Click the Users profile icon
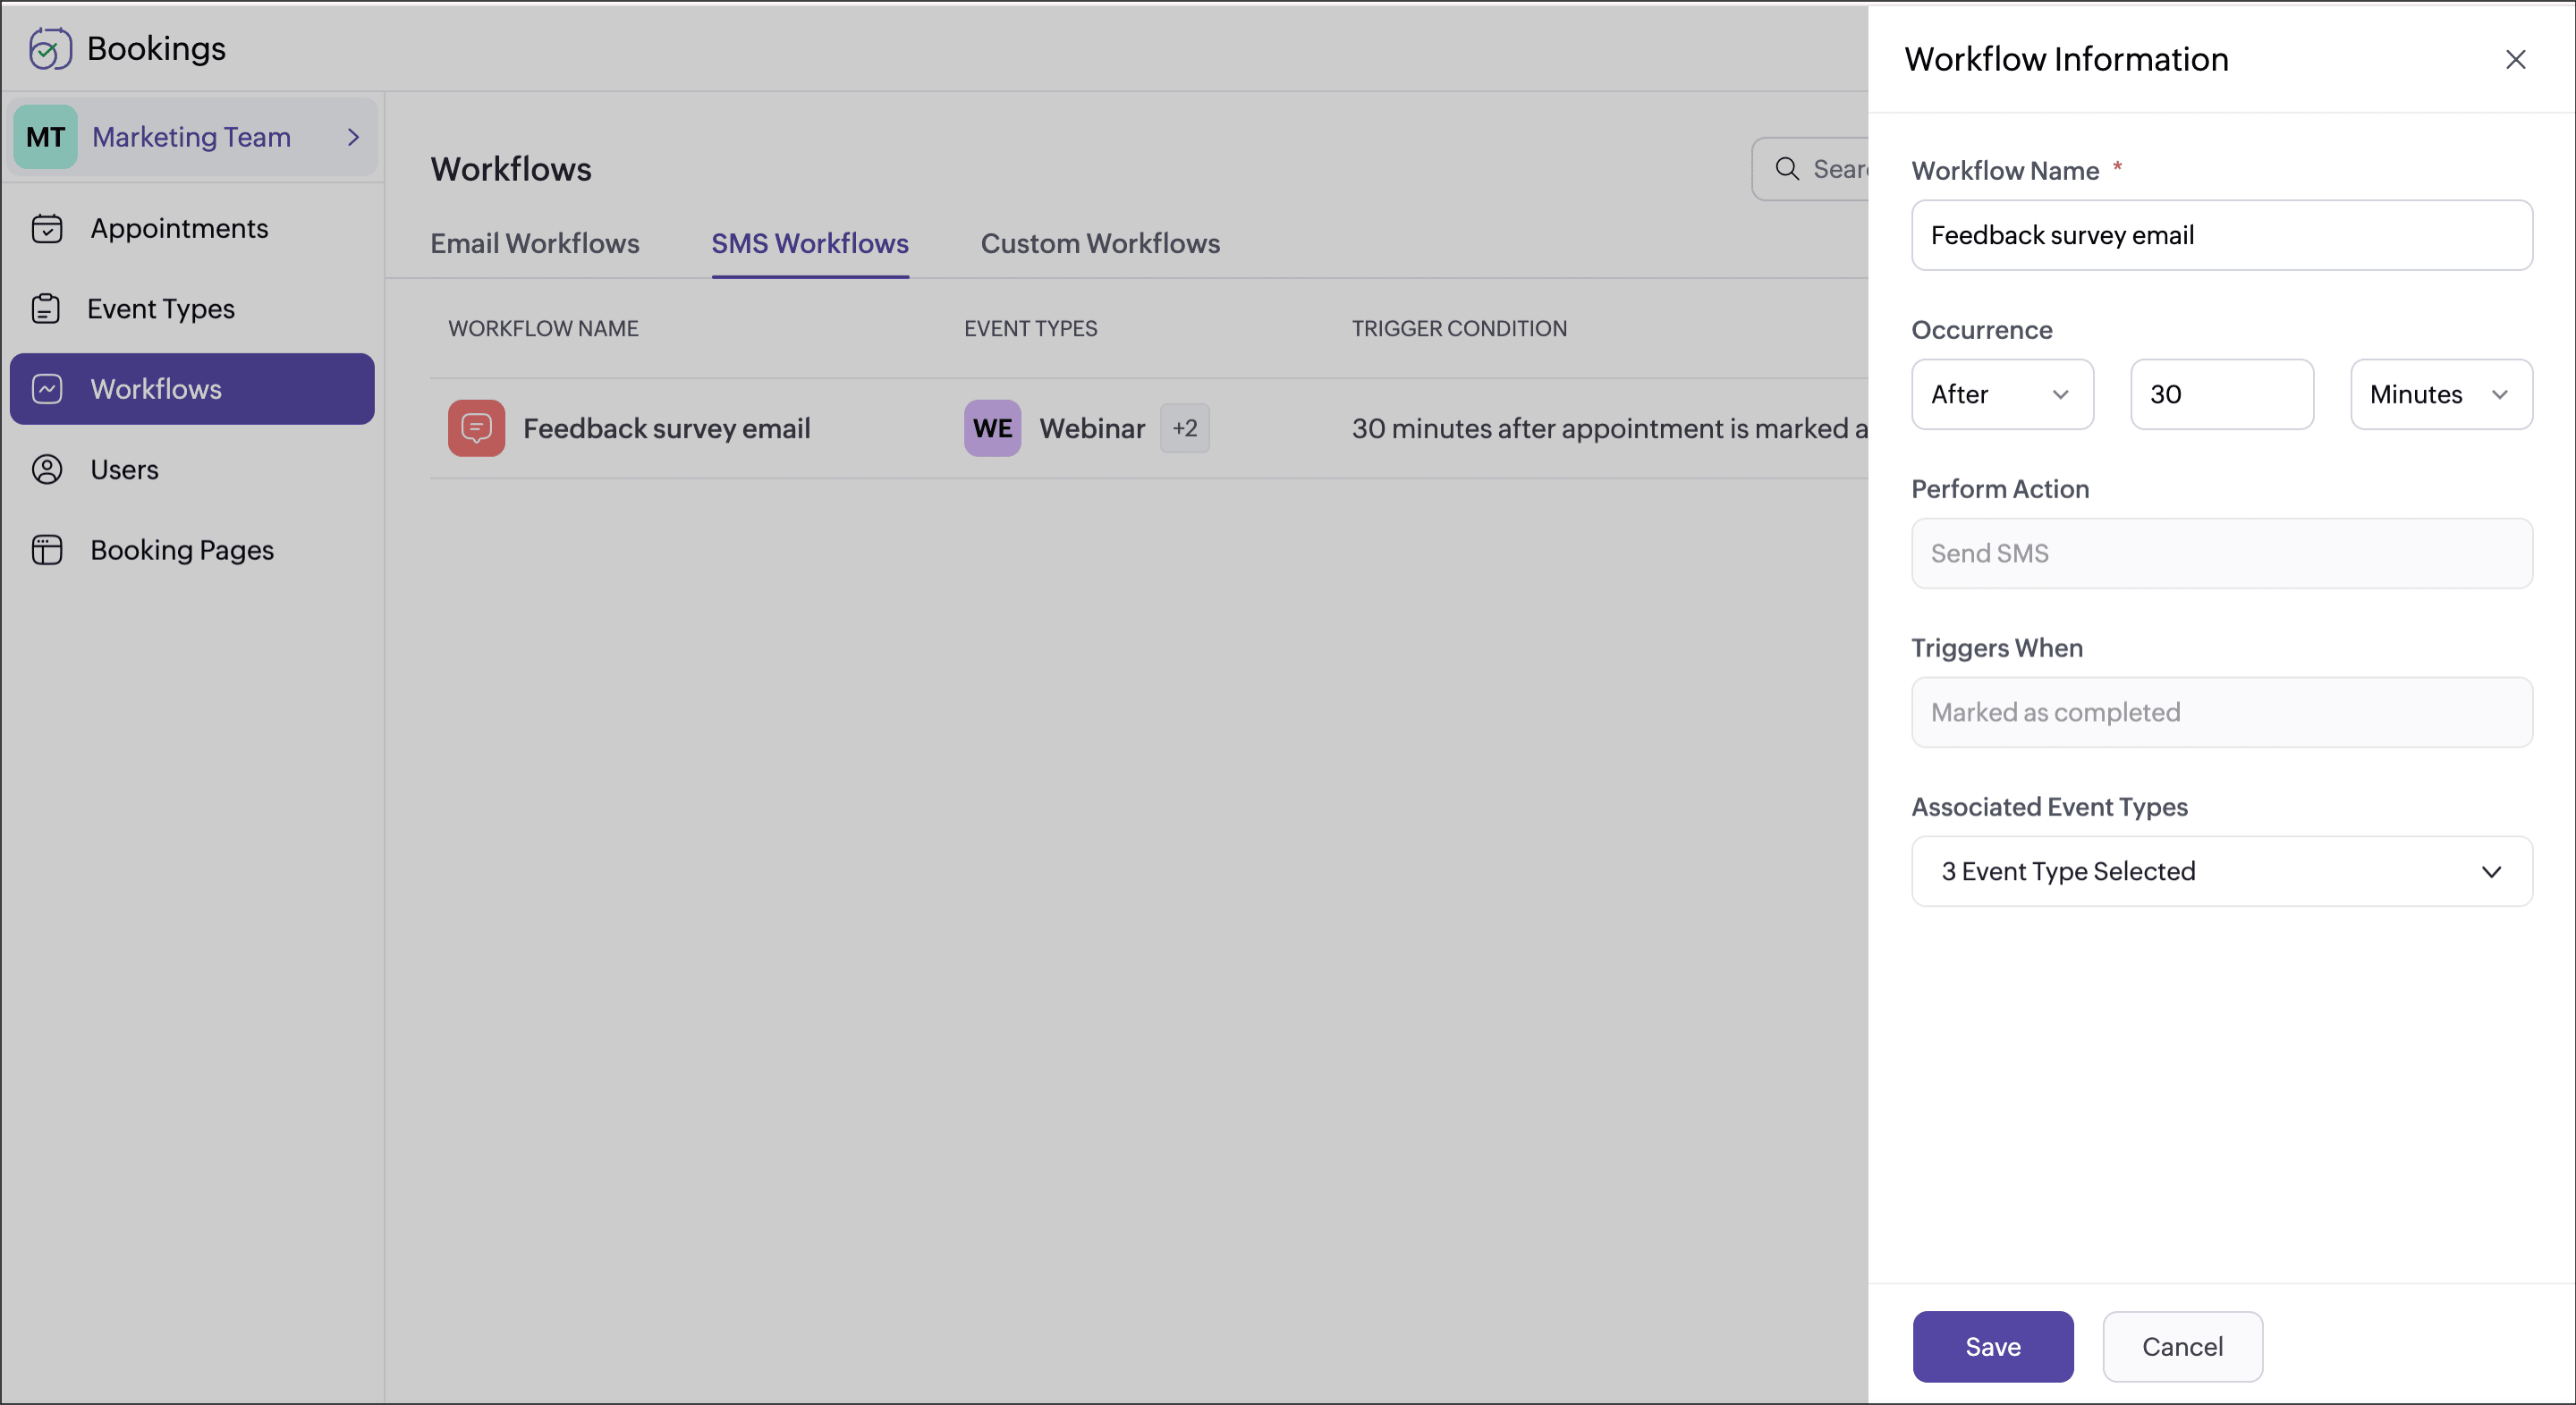 [47, 470]
